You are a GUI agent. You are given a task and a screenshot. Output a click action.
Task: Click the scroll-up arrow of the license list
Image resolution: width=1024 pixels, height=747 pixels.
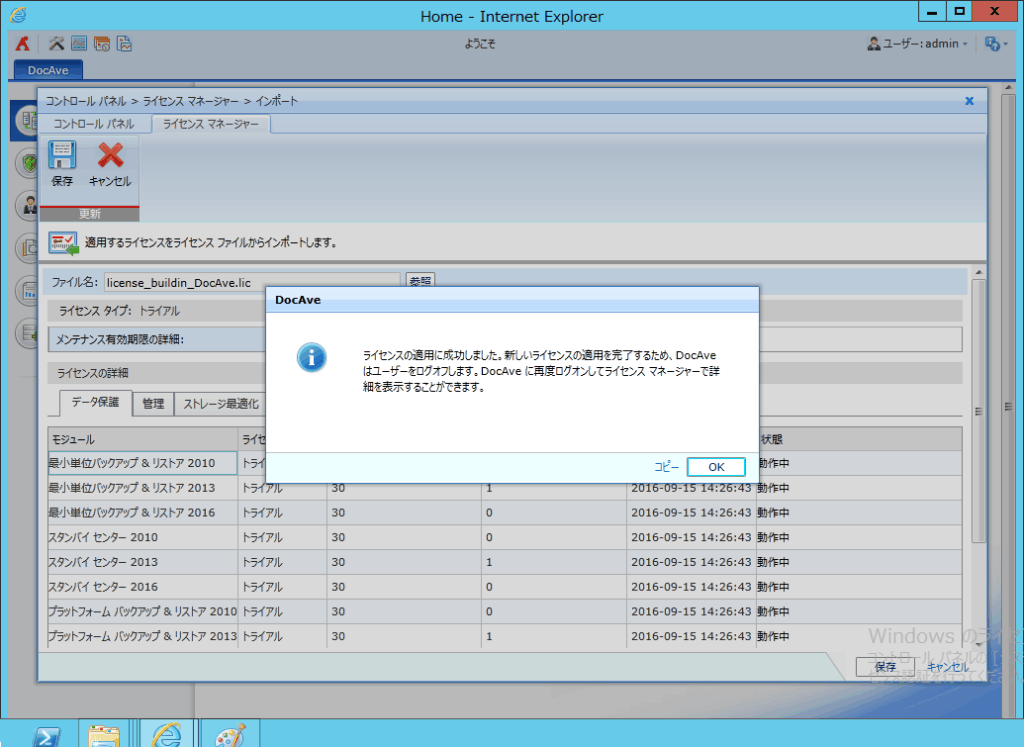[x=978, y=272]
